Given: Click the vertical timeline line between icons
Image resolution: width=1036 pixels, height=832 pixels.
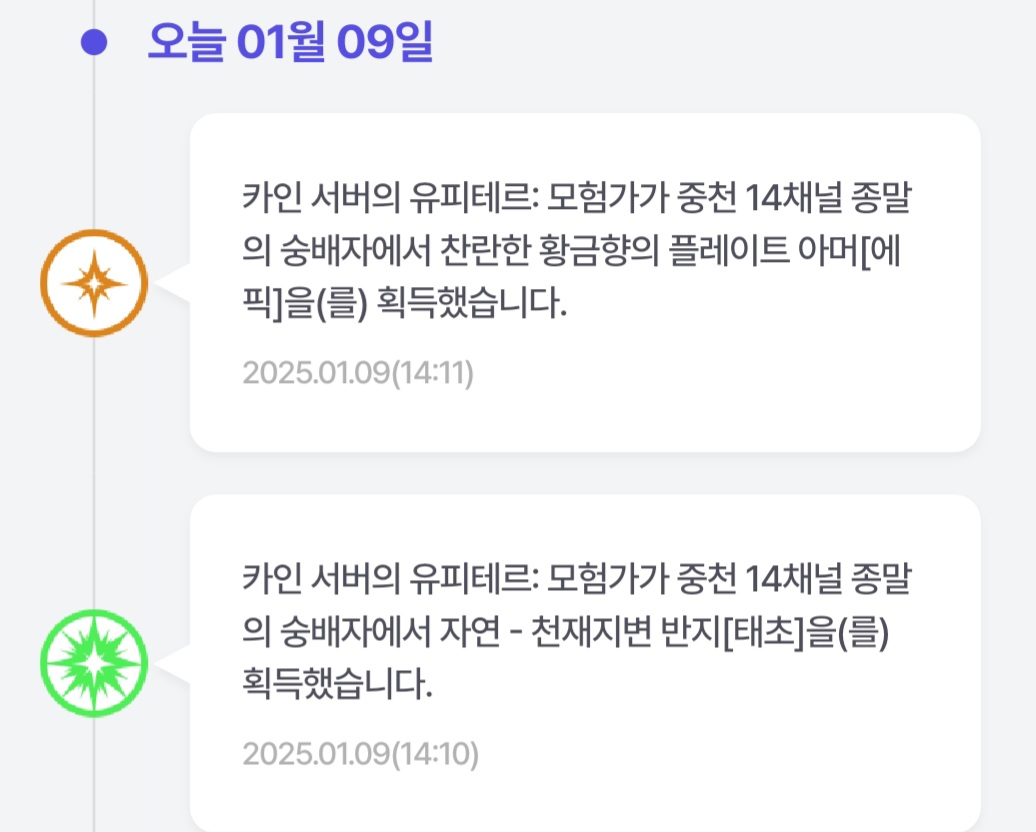Looking at the screenshot, I should tap(94, 473).
